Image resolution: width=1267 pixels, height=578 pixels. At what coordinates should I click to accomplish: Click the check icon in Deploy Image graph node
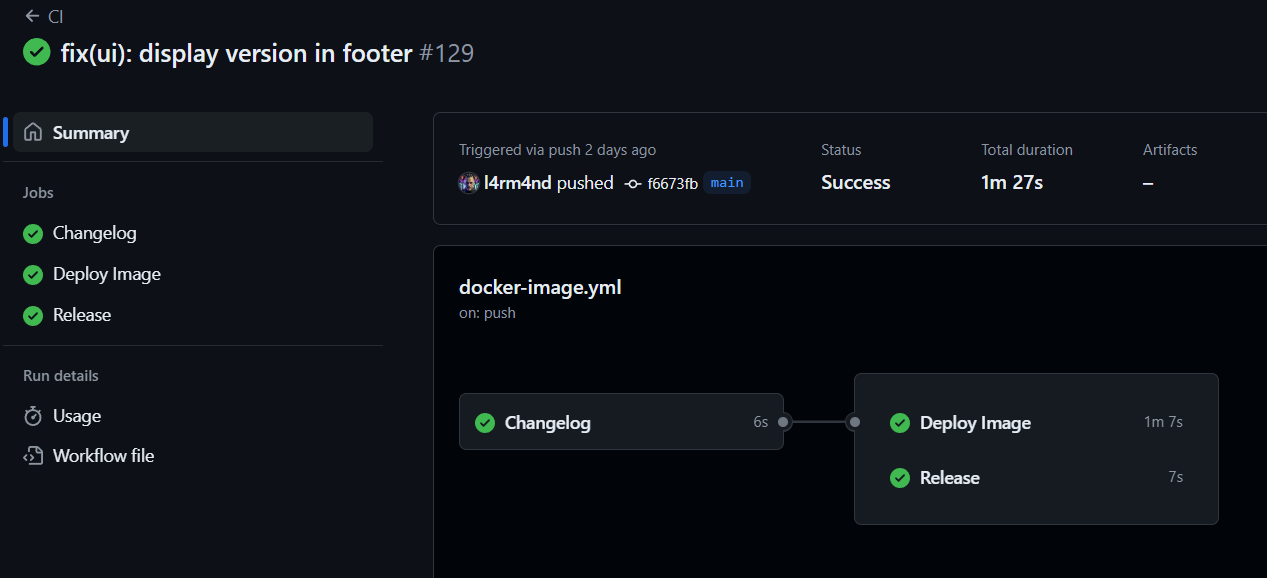(899, 423)
